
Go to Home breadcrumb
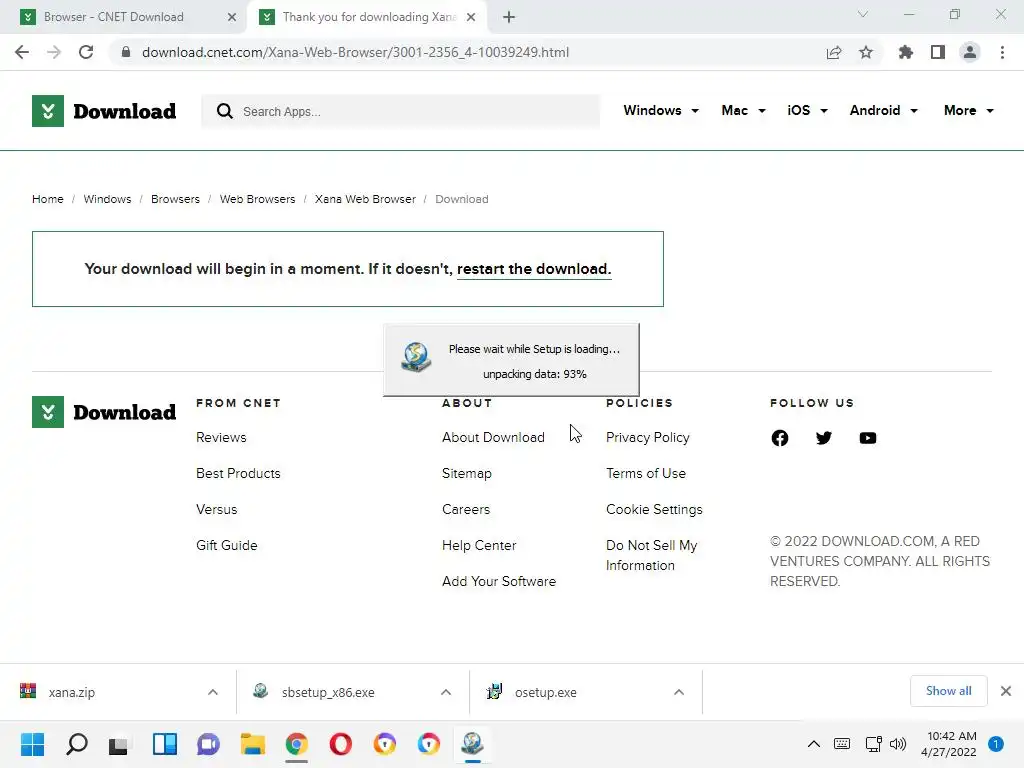click(x=48, y=199)
